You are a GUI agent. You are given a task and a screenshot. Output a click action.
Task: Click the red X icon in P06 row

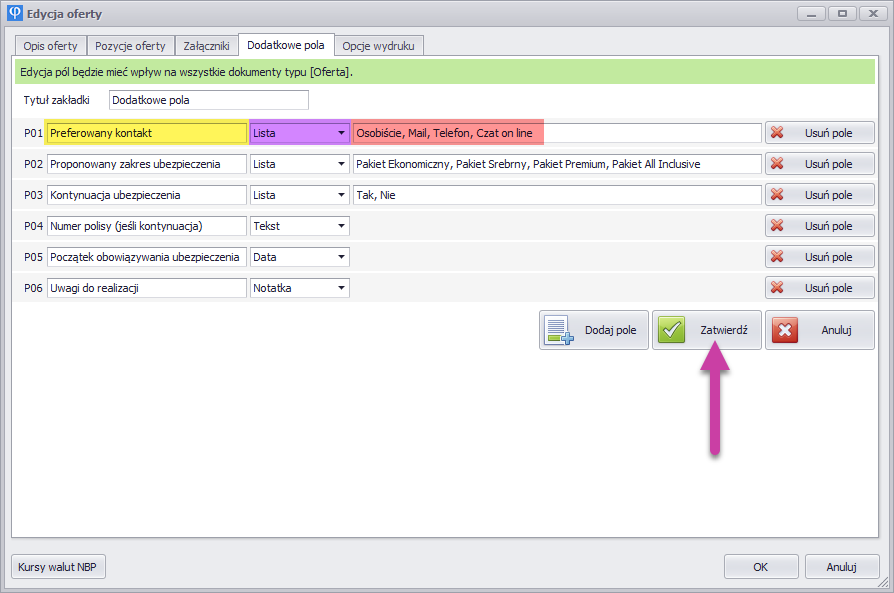point(777,288)
